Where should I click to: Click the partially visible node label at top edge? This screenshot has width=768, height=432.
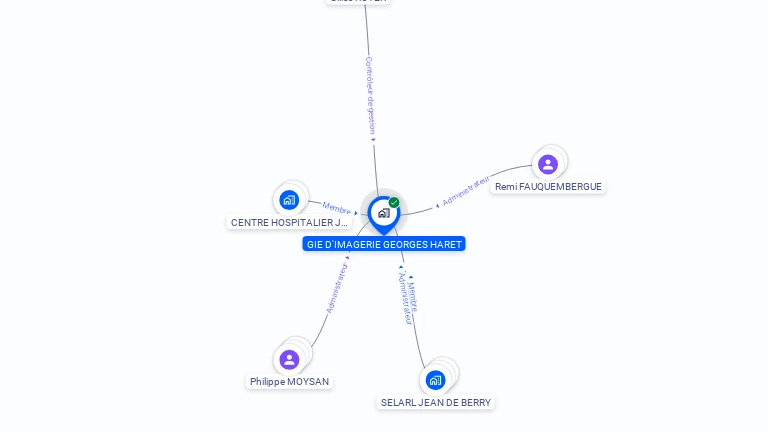358,1
